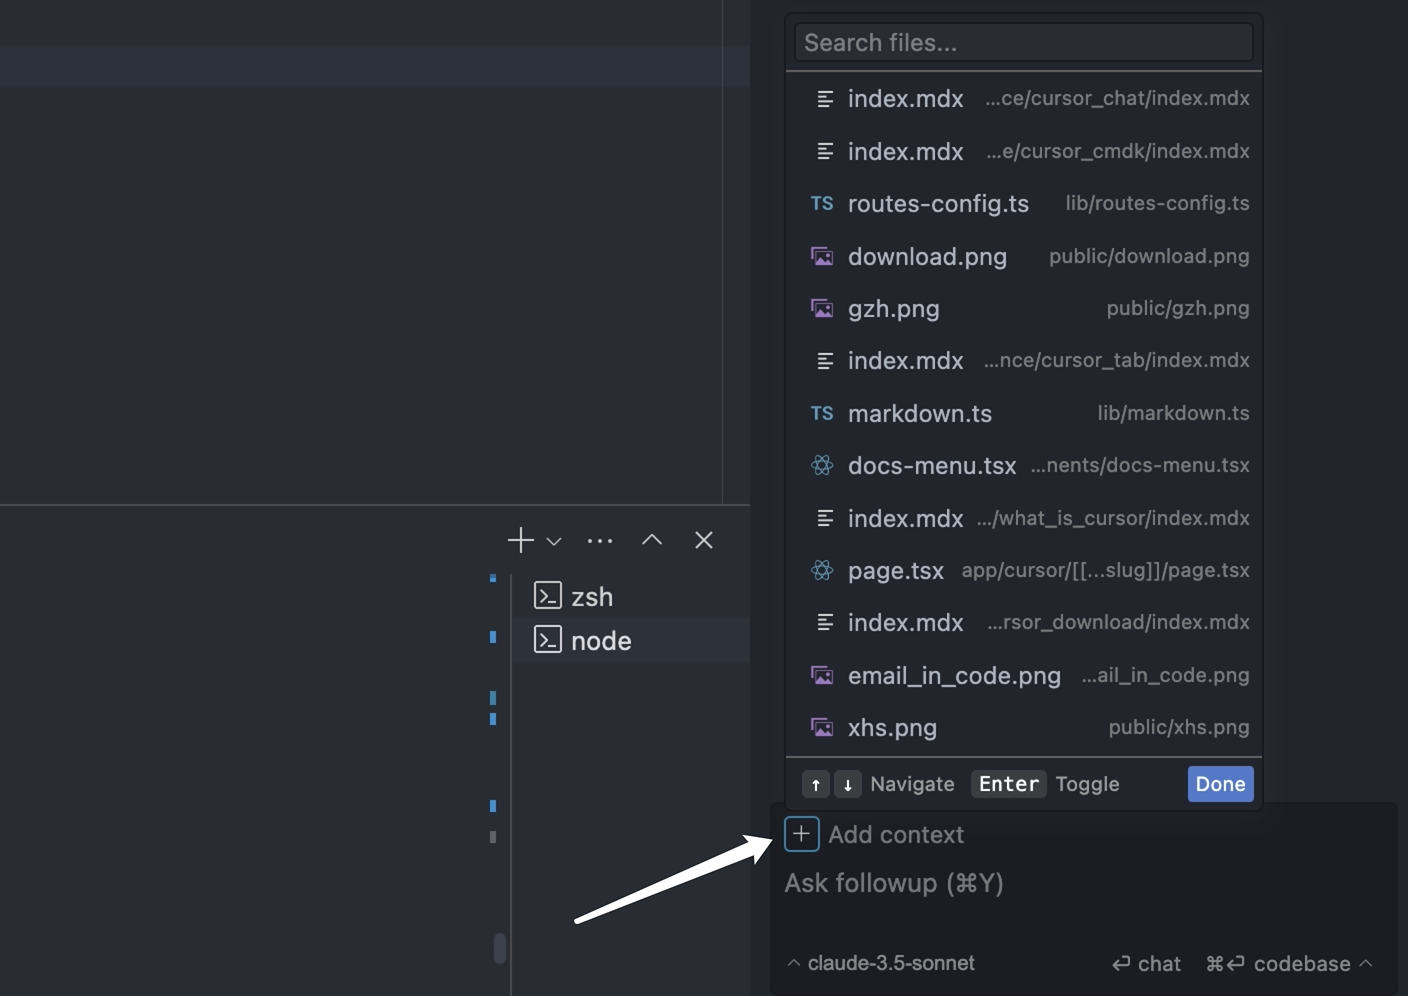Click the image icon of download.png
This screenshot has width=1408, height=996.
[x=822, y=256]
